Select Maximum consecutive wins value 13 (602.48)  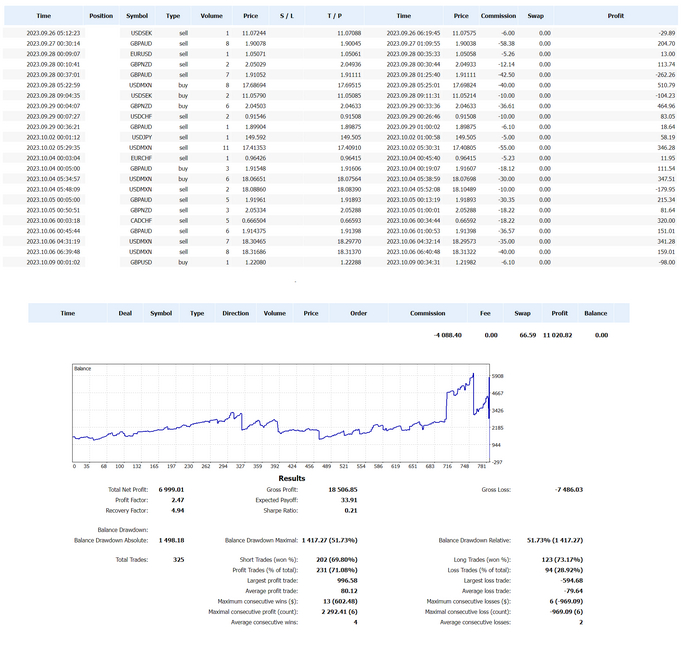(340, 602)
